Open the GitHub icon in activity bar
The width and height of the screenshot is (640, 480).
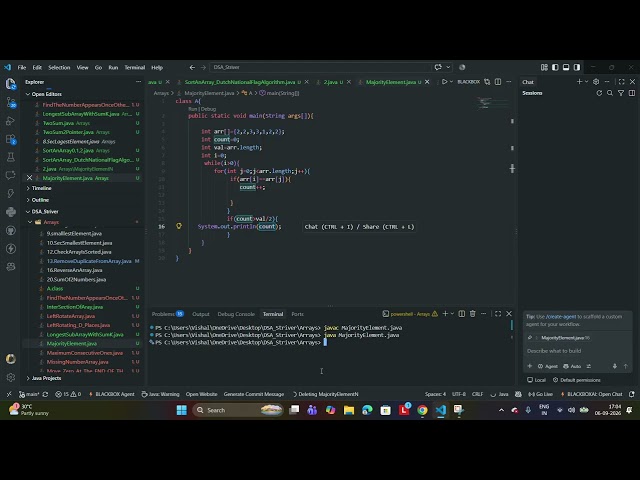[11, 230]
